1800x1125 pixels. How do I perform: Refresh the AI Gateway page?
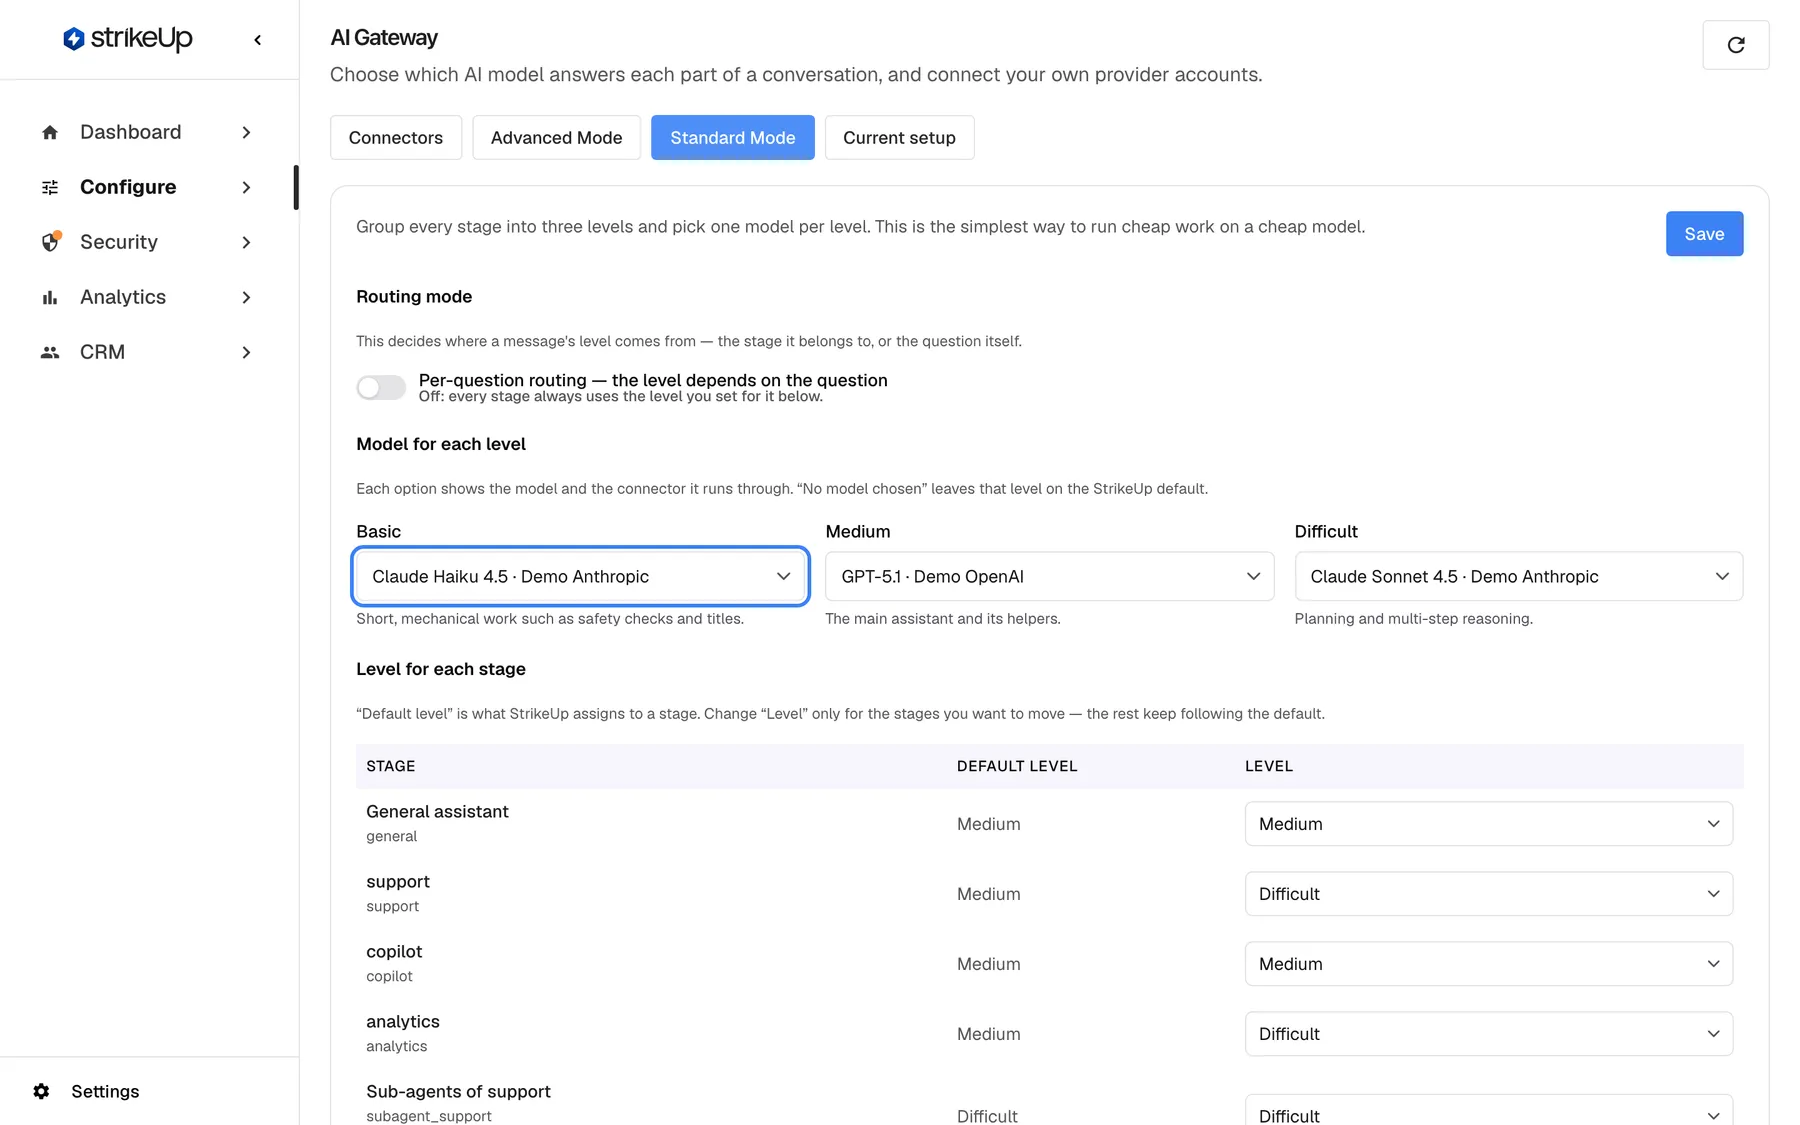1735,45
